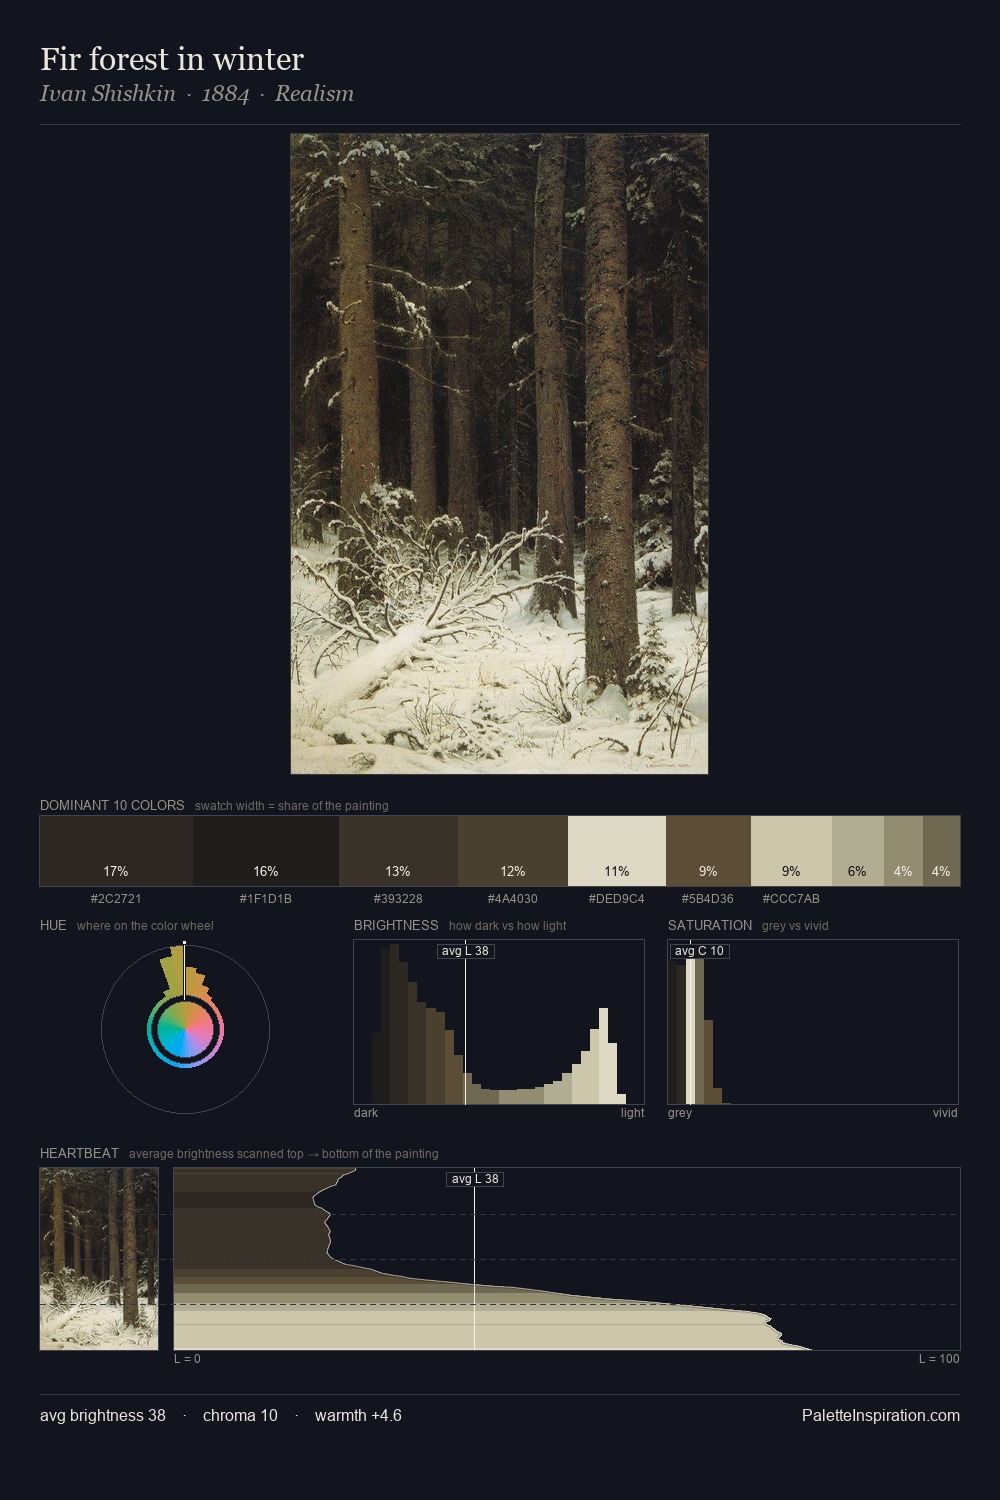Click the hex code #393228
Screen dimensions: 1000x1500
pos(398,898)
